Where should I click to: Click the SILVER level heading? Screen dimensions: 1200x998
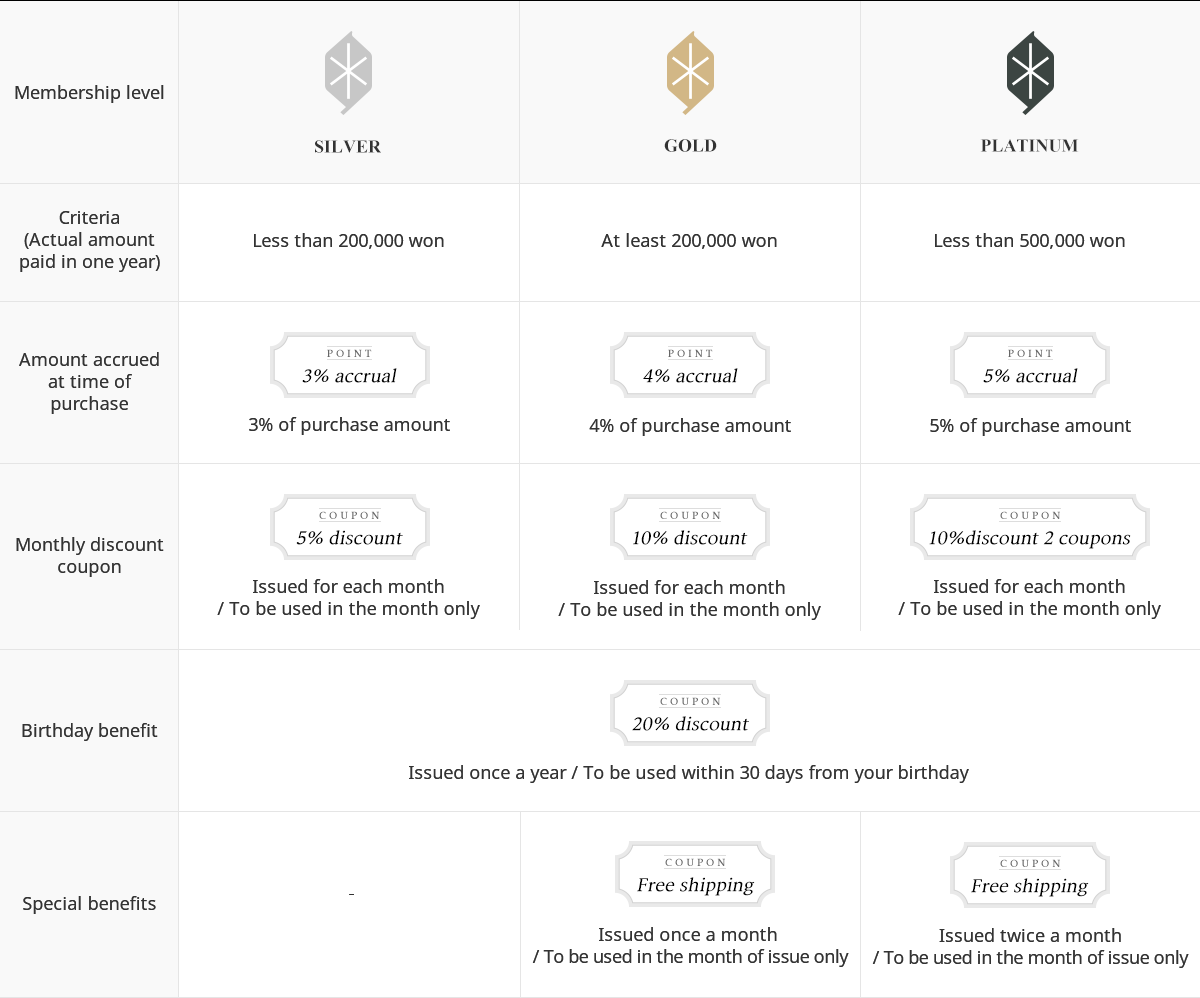tap(348, 147)
